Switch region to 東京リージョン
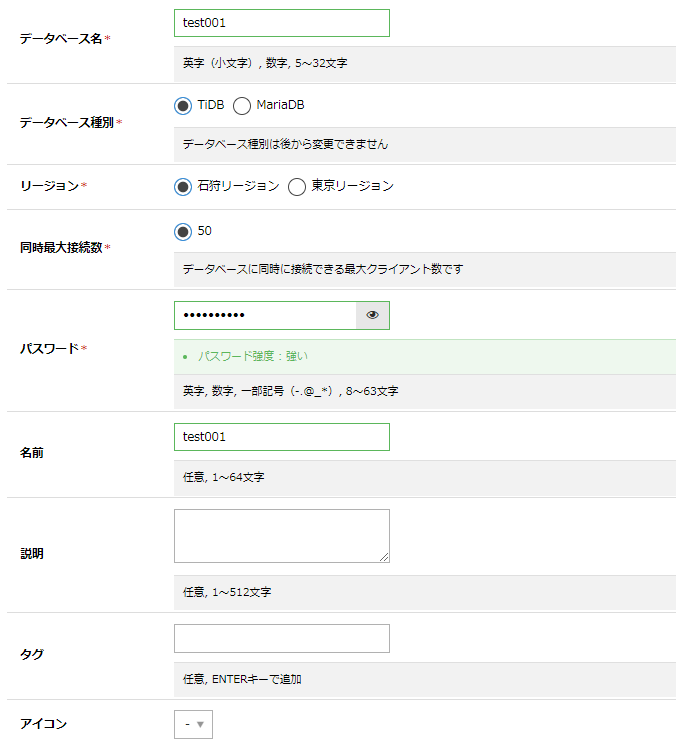 click(x=297, y=187)
